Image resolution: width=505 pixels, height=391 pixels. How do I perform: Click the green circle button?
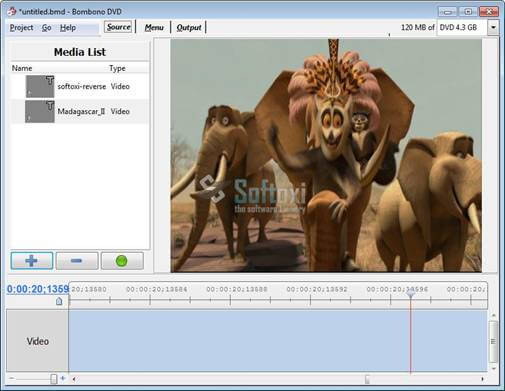tap(122, 260)
